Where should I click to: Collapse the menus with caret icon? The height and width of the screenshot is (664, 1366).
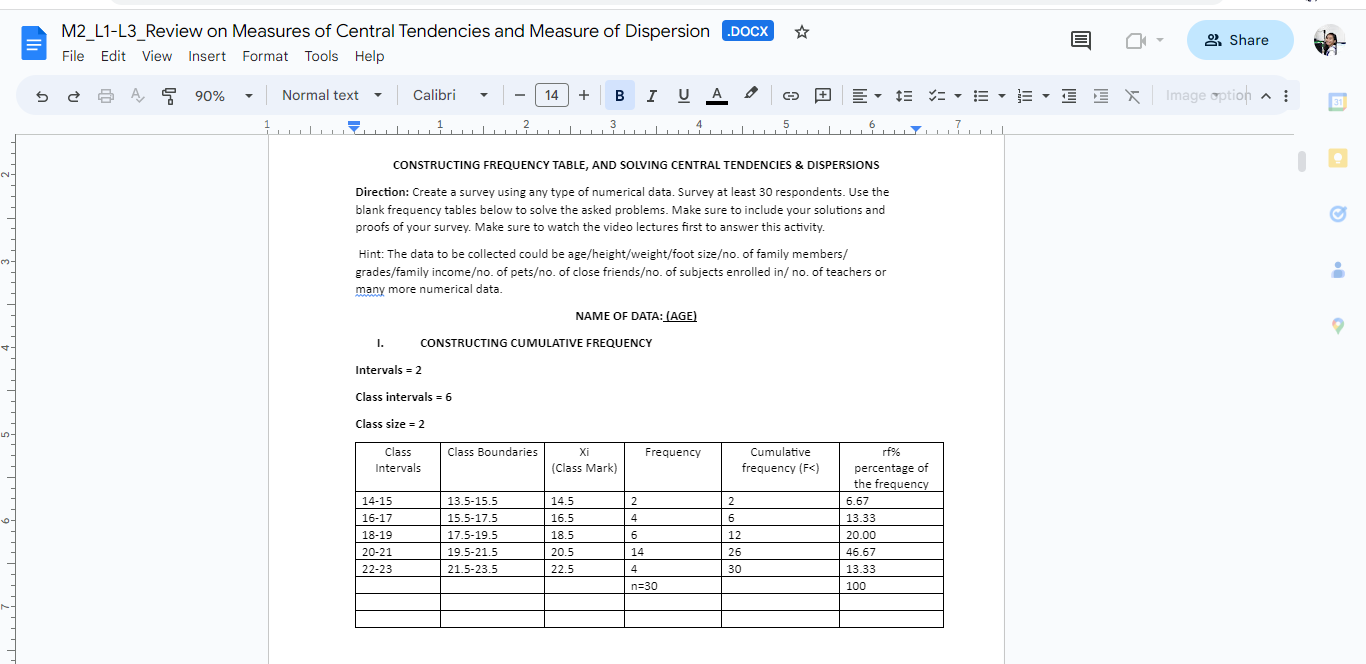pos(1265,96)
